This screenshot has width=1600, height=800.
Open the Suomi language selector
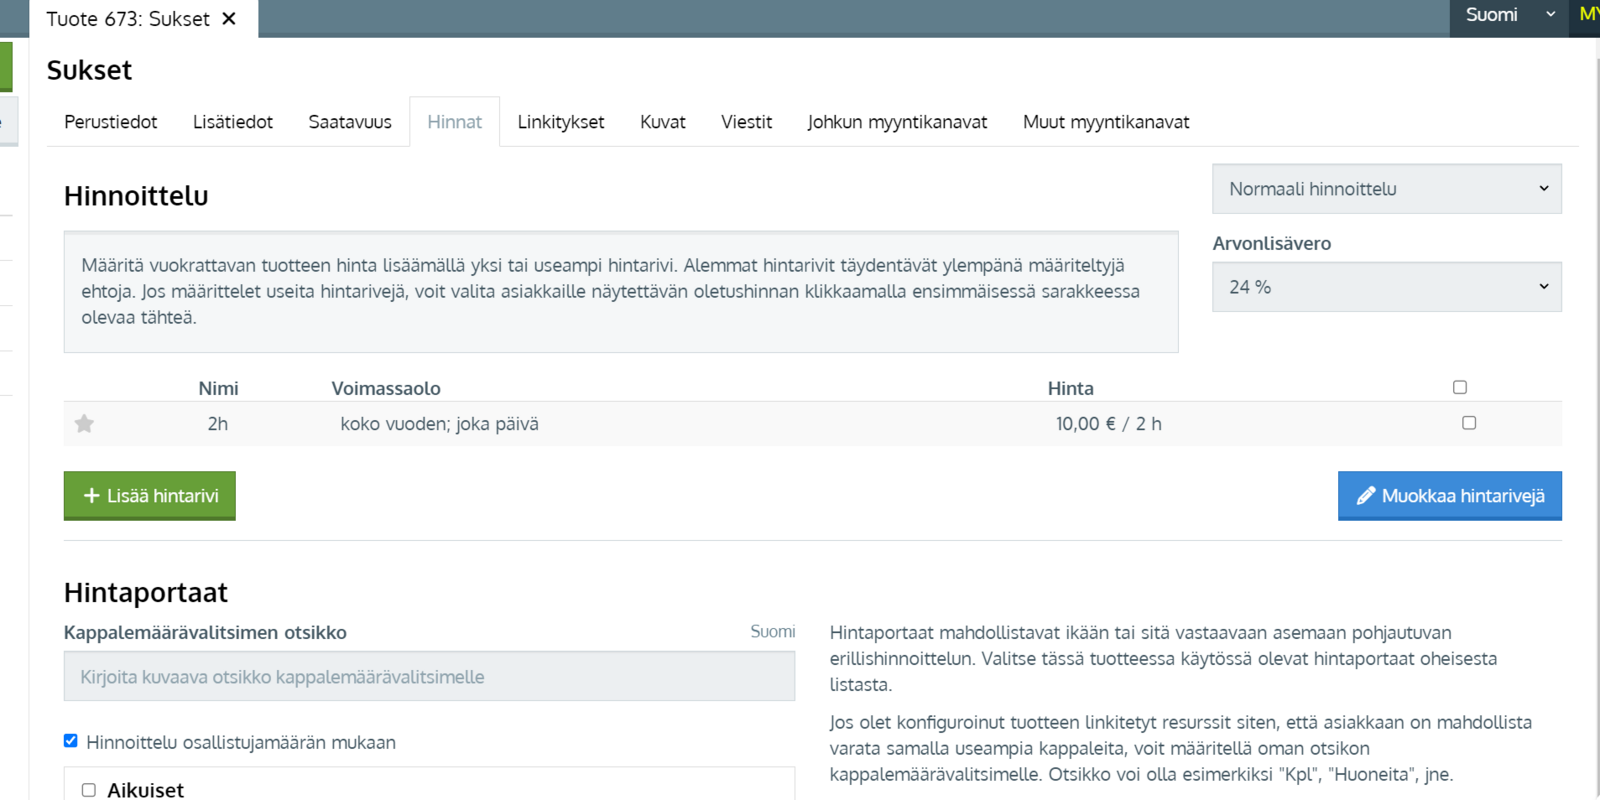pos(1509,15)
